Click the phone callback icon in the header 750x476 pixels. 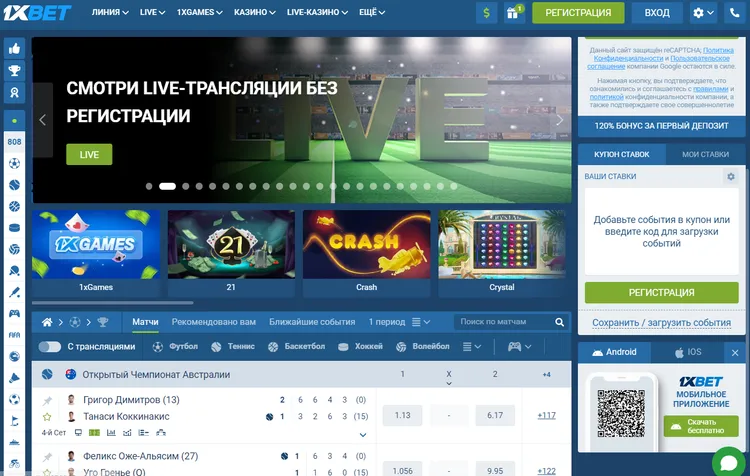(x=734, y=13)
